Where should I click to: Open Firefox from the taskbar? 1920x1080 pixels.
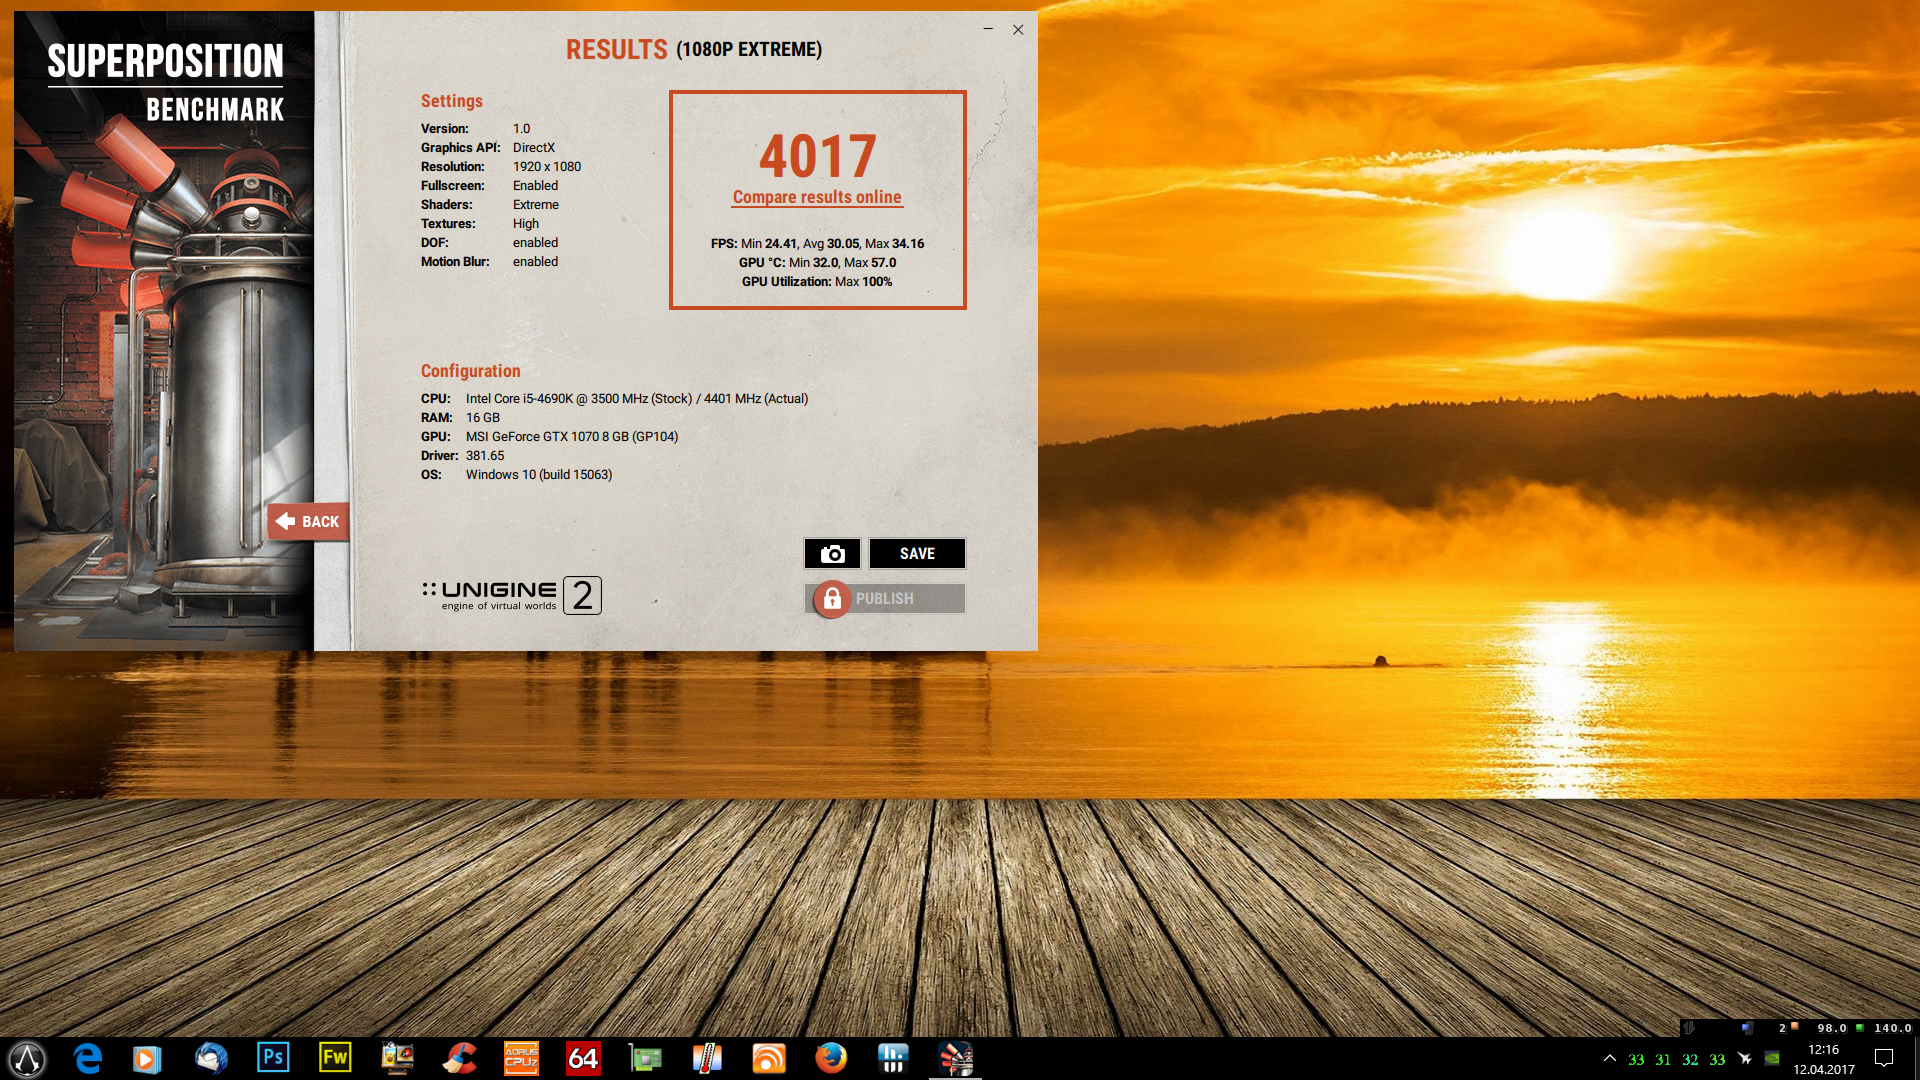point(830,1058)
